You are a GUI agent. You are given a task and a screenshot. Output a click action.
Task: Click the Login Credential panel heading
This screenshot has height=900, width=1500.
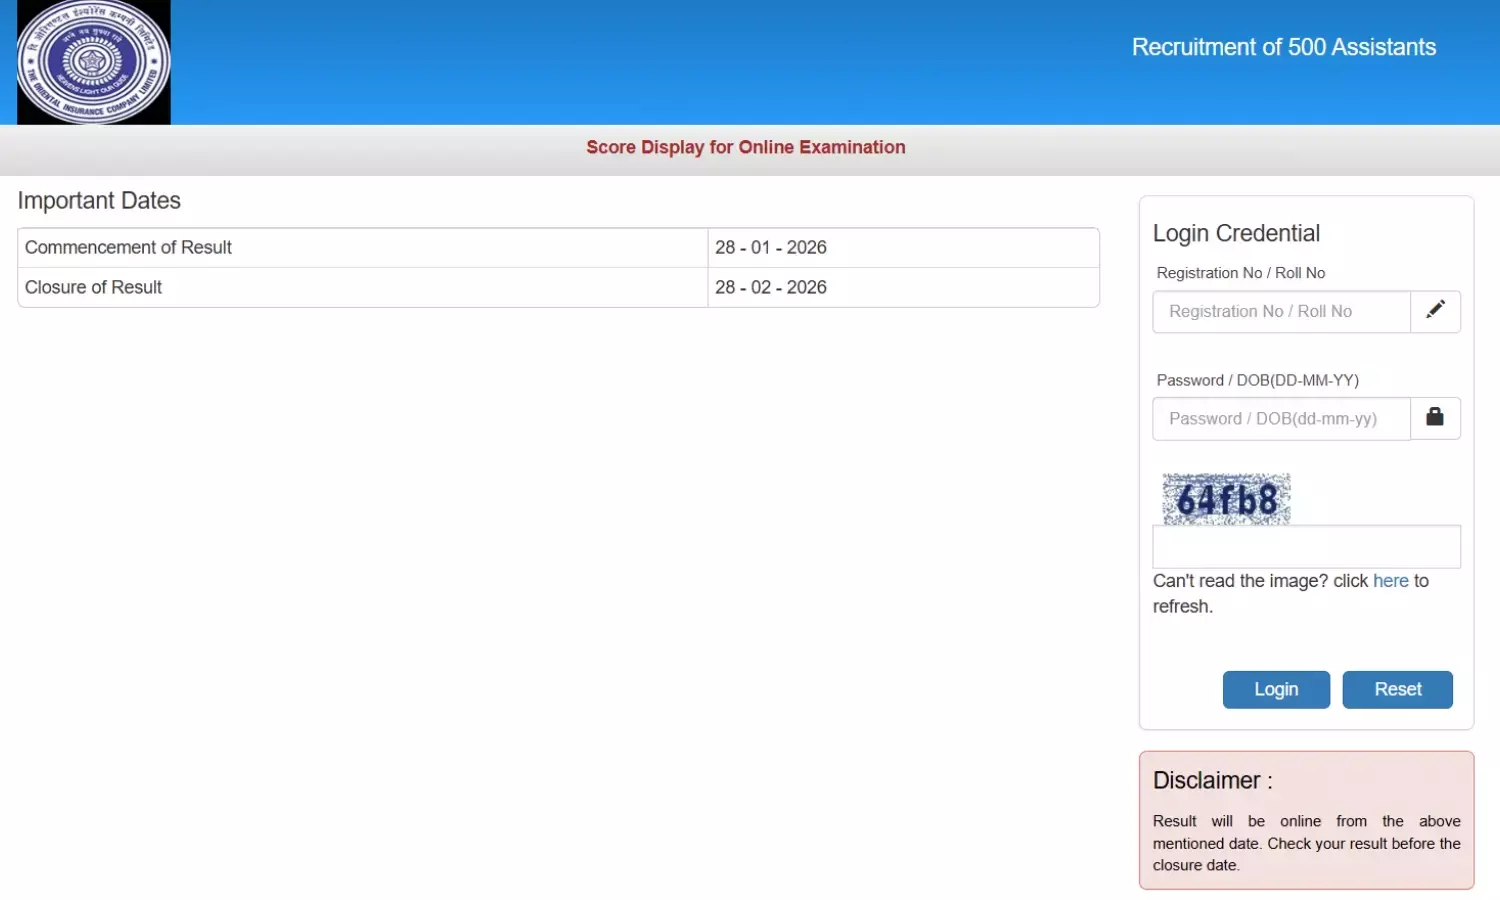pos(1236,233)
